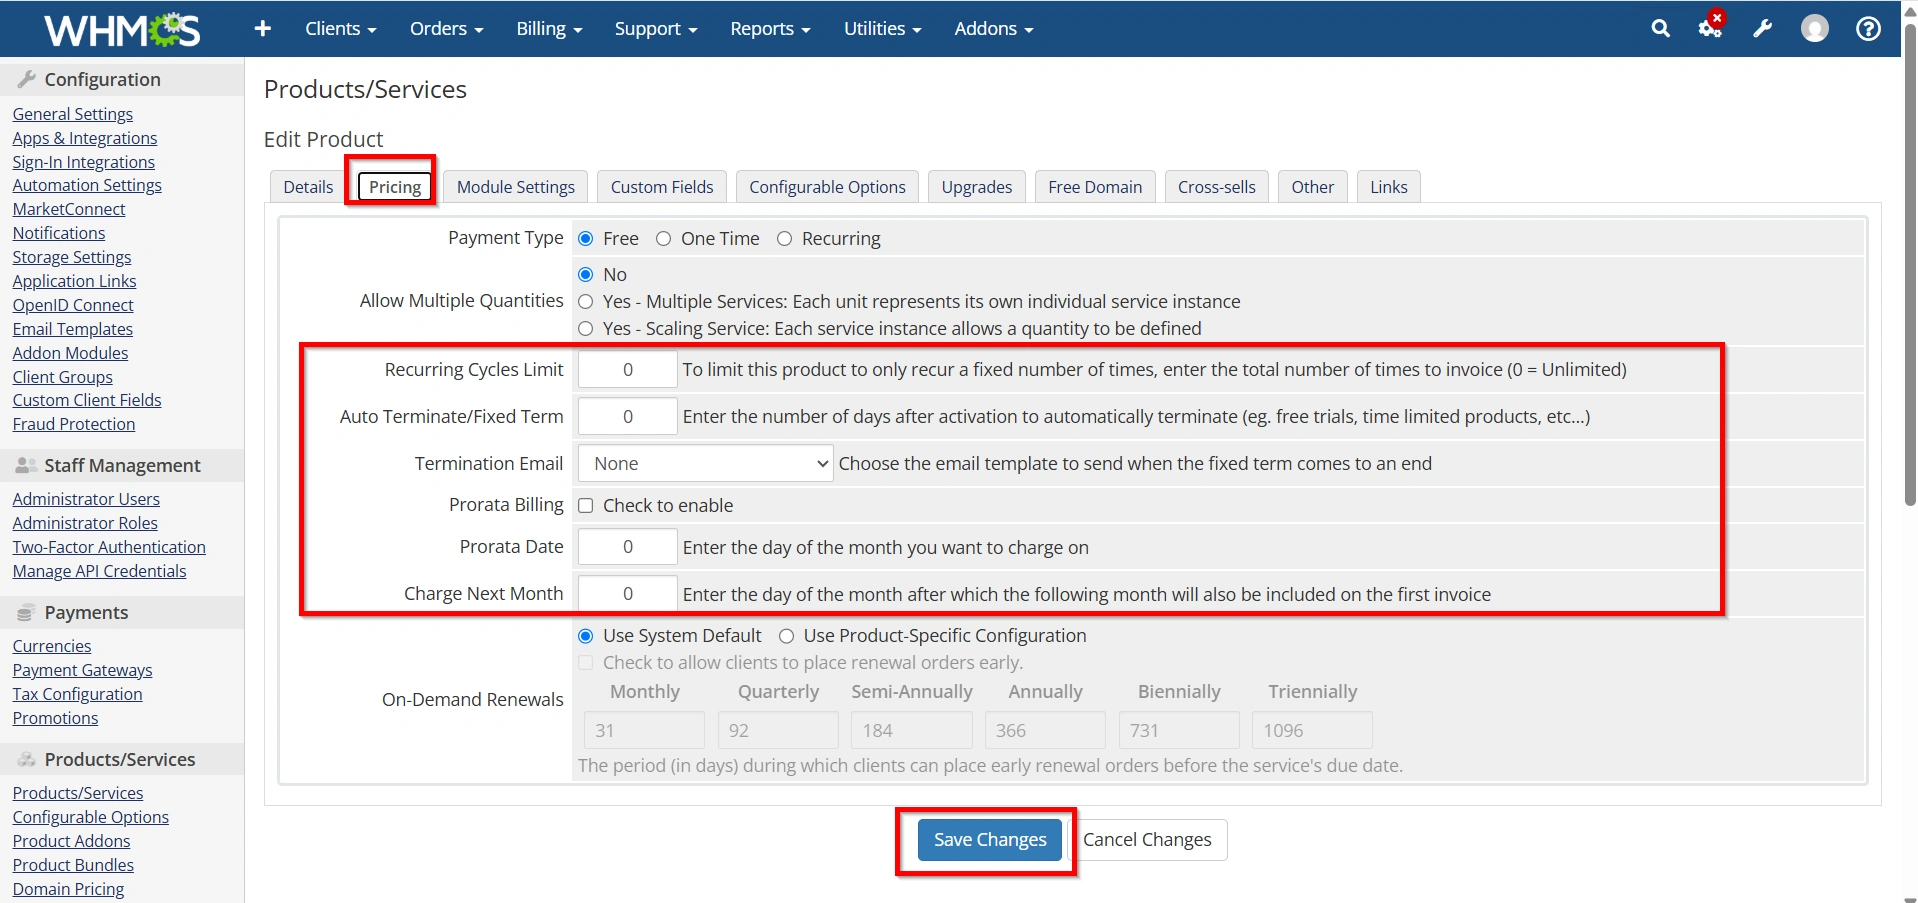Click the Cancel Changes button
The image size is (1918, 903).
click(1147, 840)
